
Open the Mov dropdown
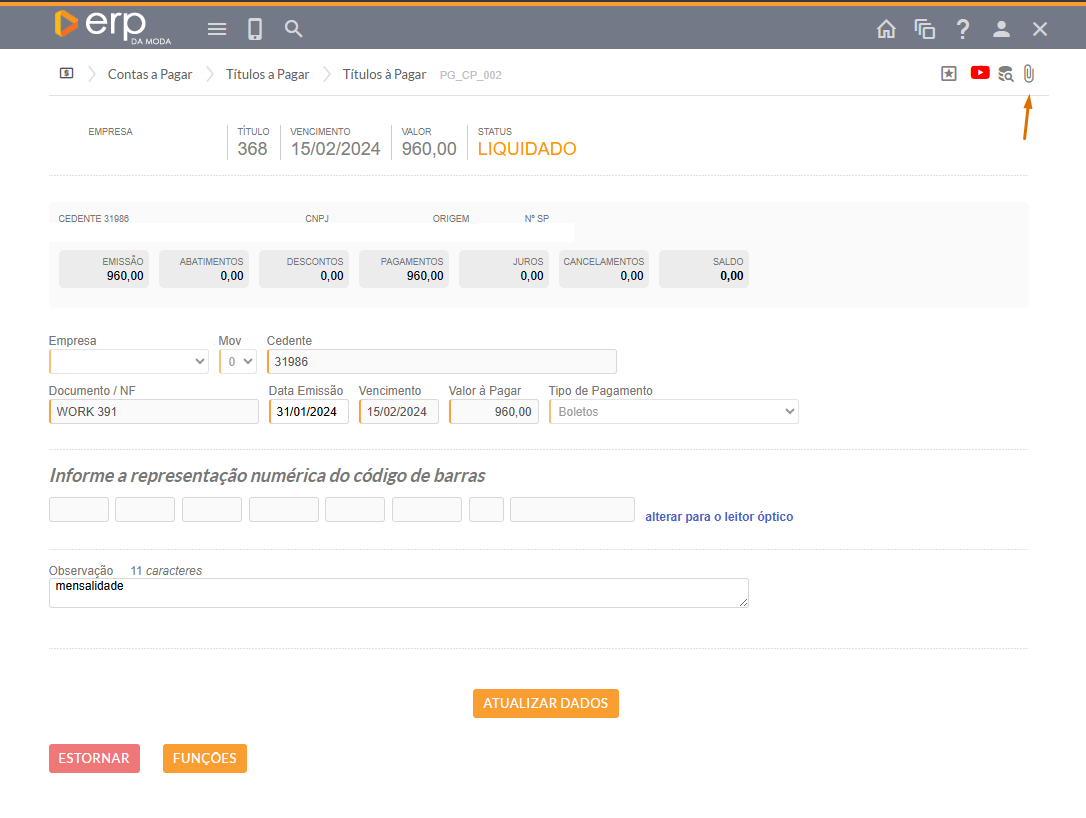(238, 361)
